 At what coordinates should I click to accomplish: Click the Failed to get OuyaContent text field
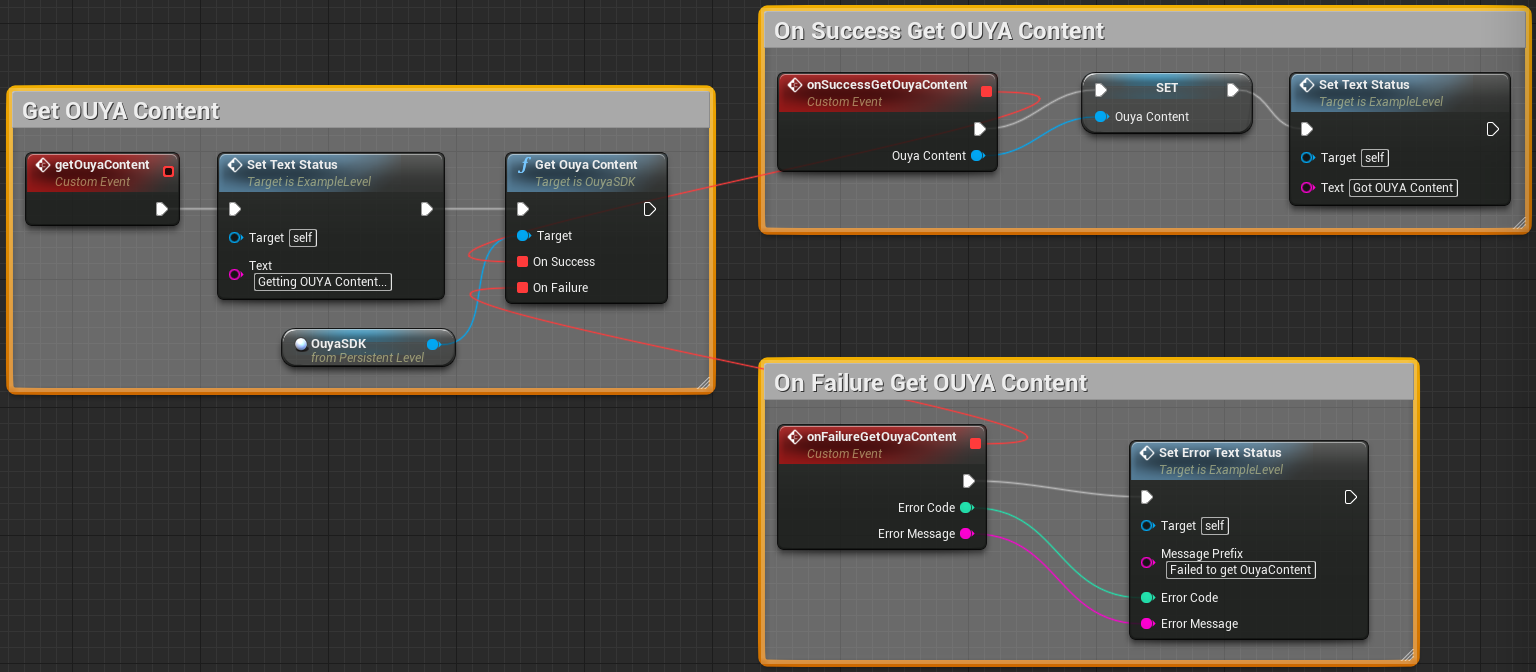click(1241, 570)
